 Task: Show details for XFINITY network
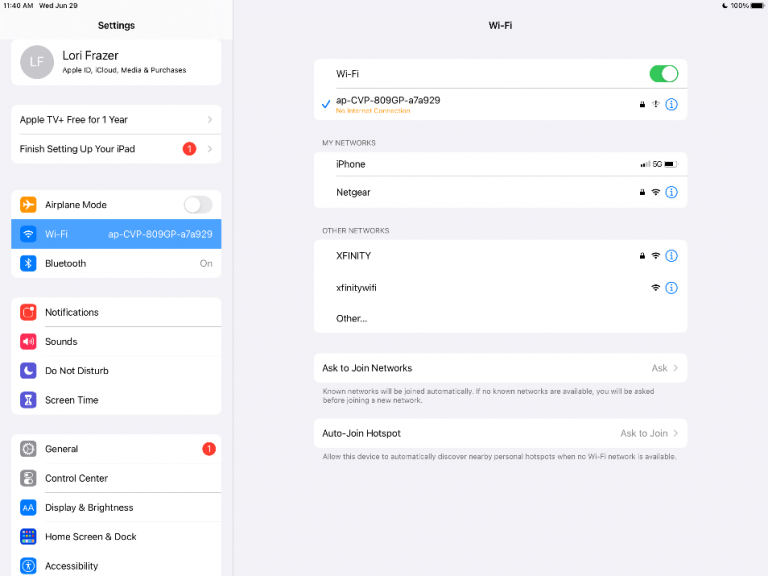(x=671, y=256)
